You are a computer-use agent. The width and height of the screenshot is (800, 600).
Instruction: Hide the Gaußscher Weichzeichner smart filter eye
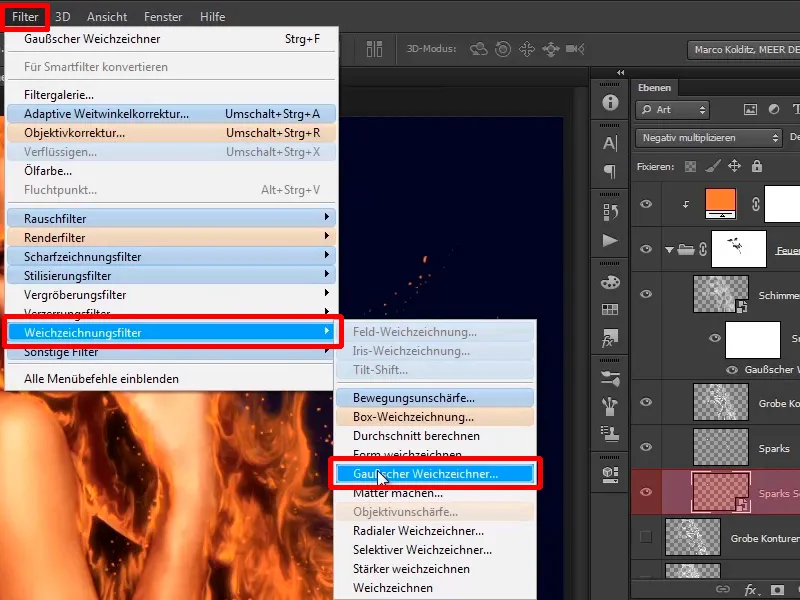click(x=732, y=370)
